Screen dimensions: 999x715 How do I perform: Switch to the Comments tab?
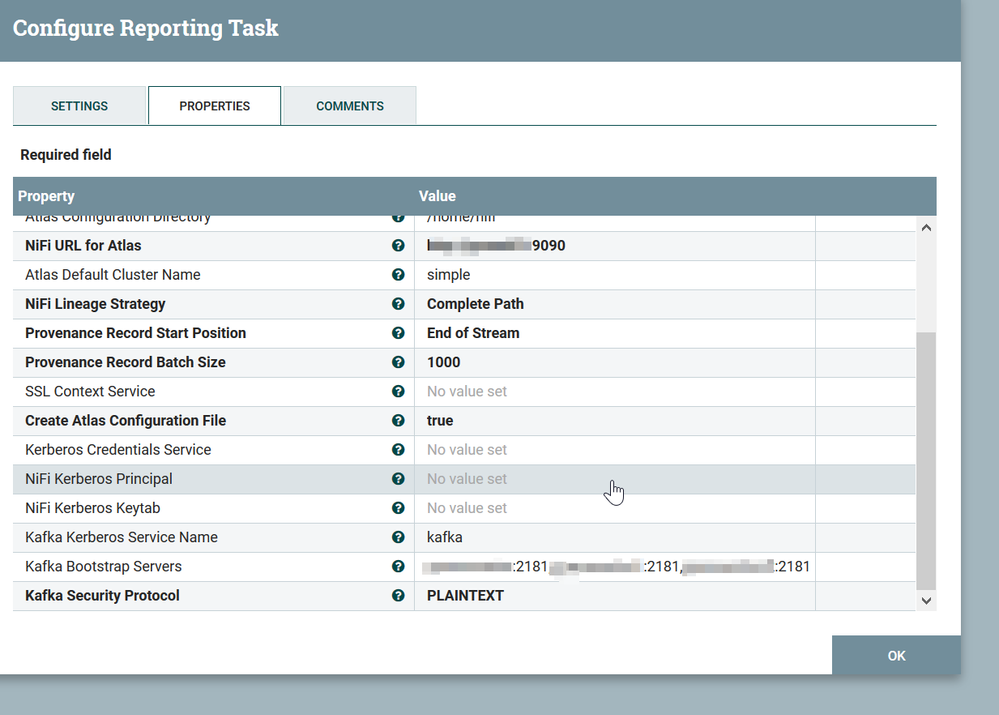[x=349, y=106]
